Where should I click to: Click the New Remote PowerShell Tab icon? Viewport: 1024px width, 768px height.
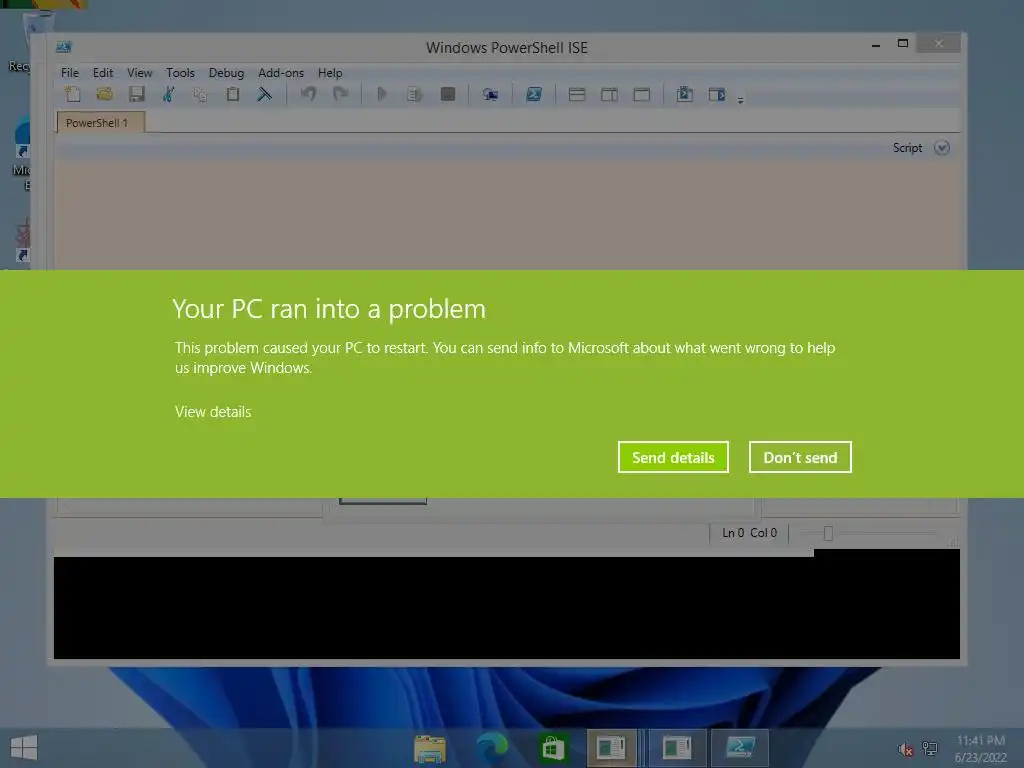click(490, 95)
